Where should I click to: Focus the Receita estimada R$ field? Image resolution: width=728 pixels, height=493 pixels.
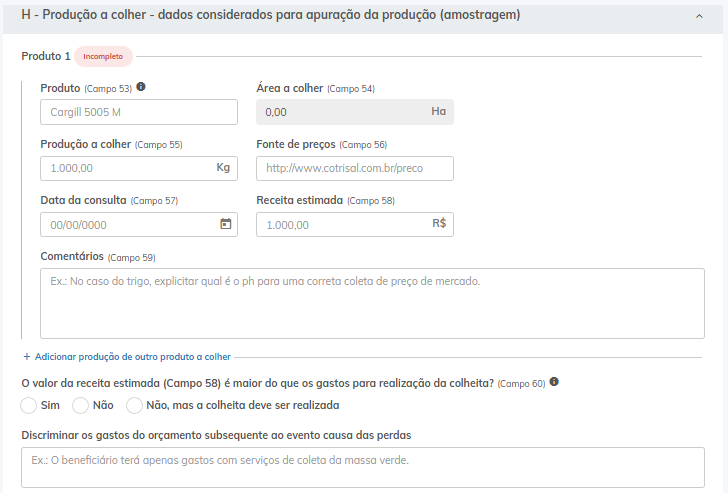pos(342,224)
